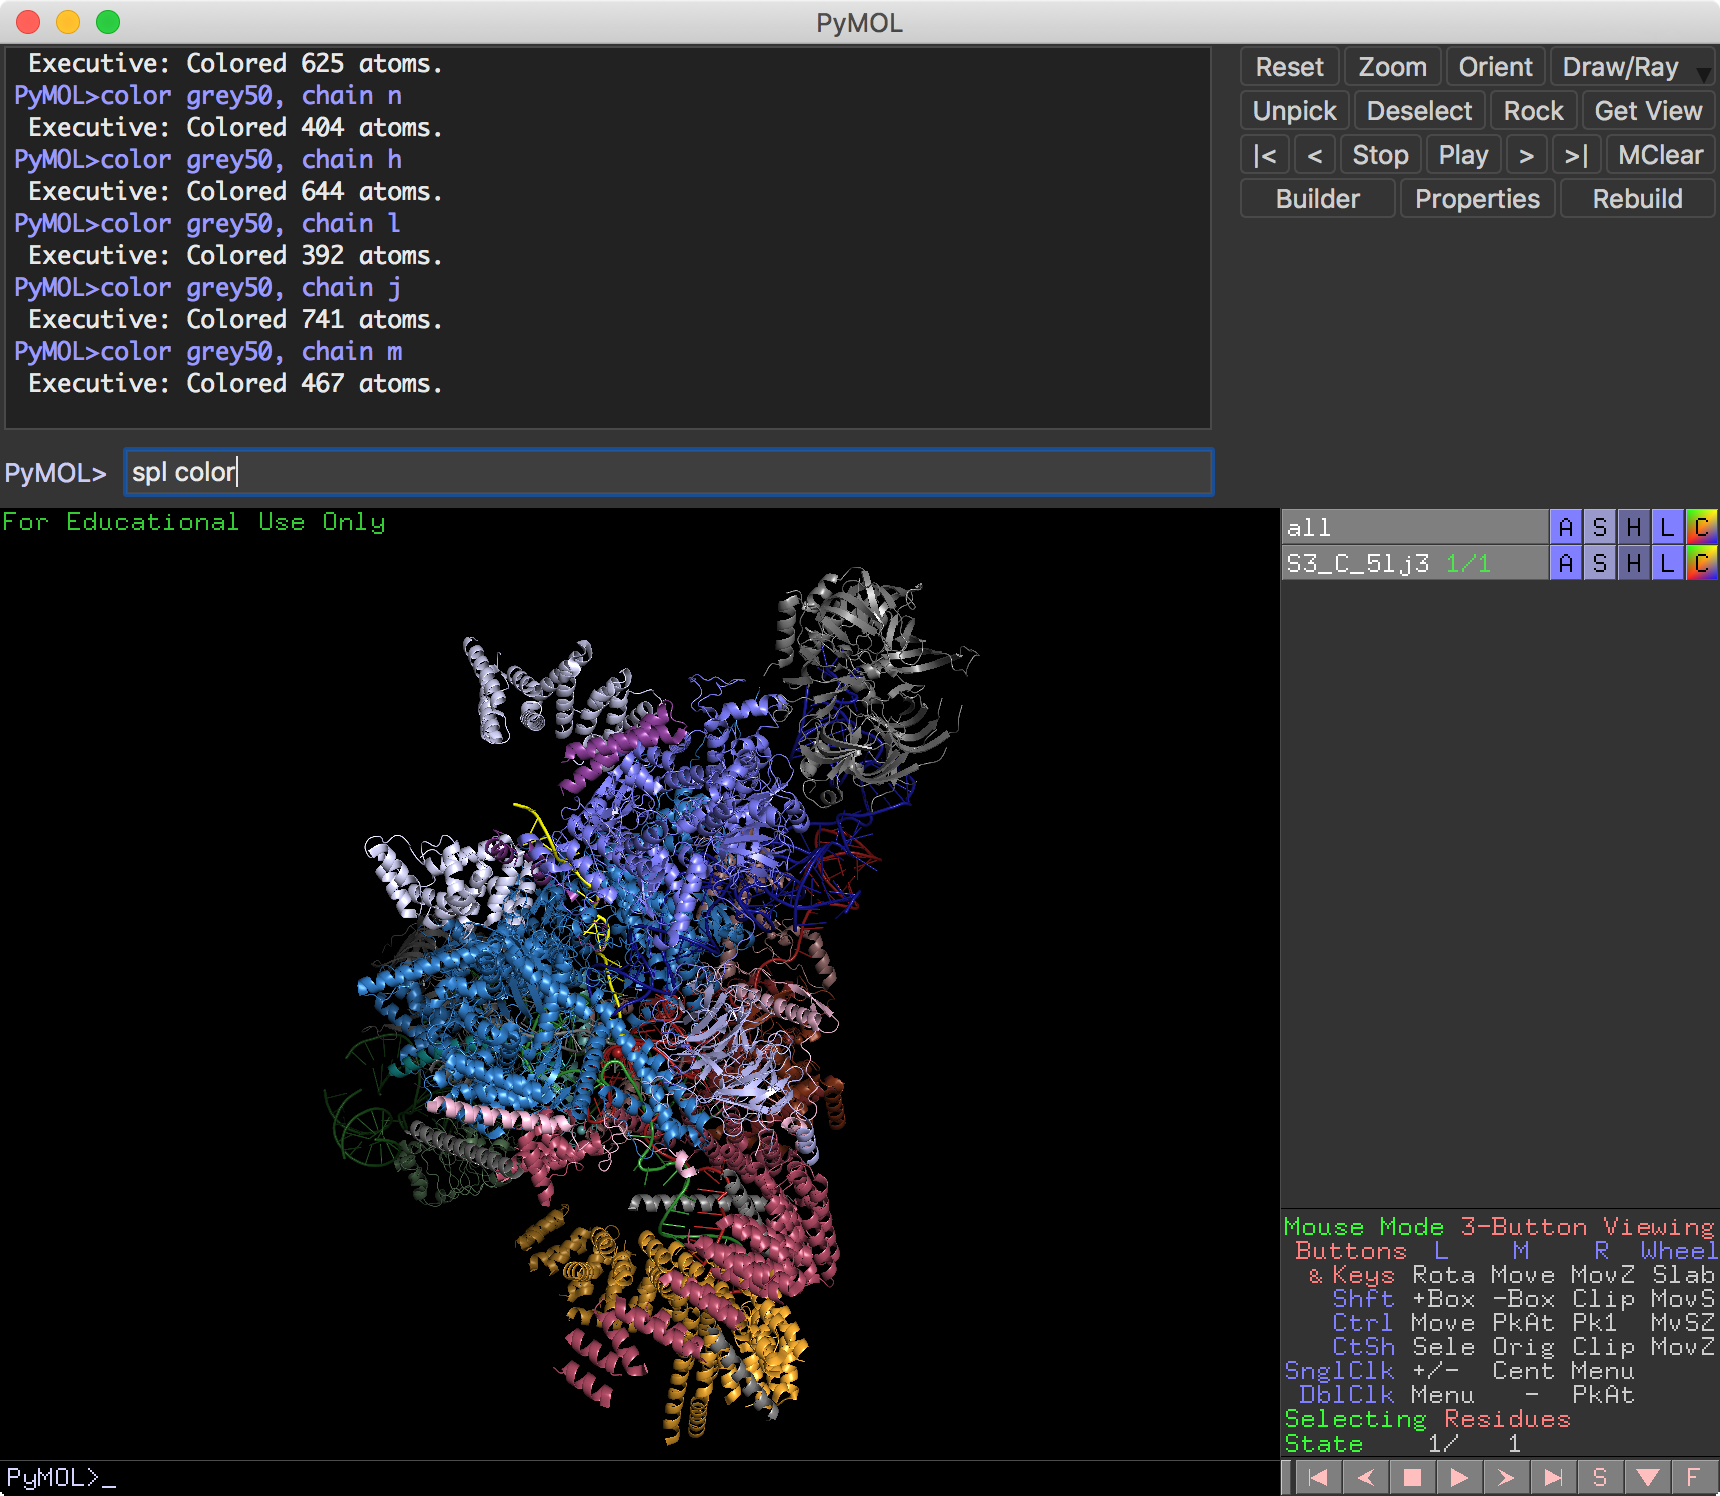Click the step-forward frame arrow in bottom bar
Screen dimensions: 1720x1496
tap(1506, 1477)
